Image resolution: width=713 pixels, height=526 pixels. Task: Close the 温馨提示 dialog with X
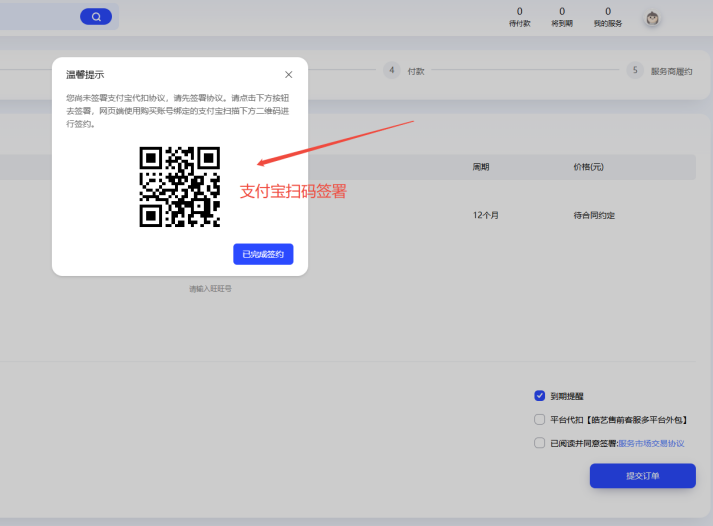pos(288,75)
